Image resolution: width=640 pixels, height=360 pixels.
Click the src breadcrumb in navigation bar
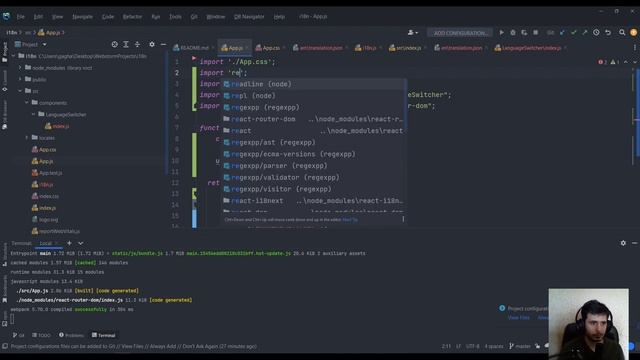pyautogui.click(x=28, y=33)
